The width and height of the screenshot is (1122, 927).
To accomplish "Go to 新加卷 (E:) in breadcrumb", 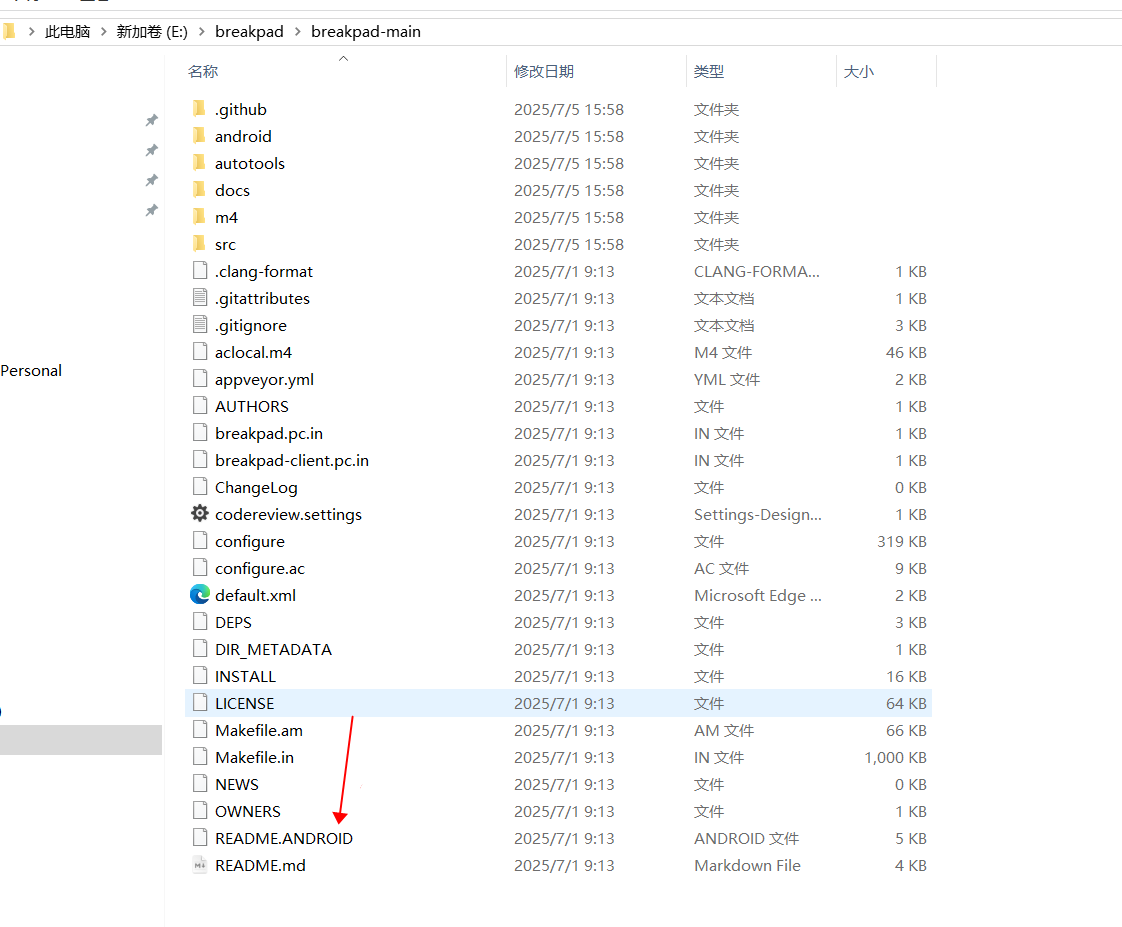I will pos(152,31).
